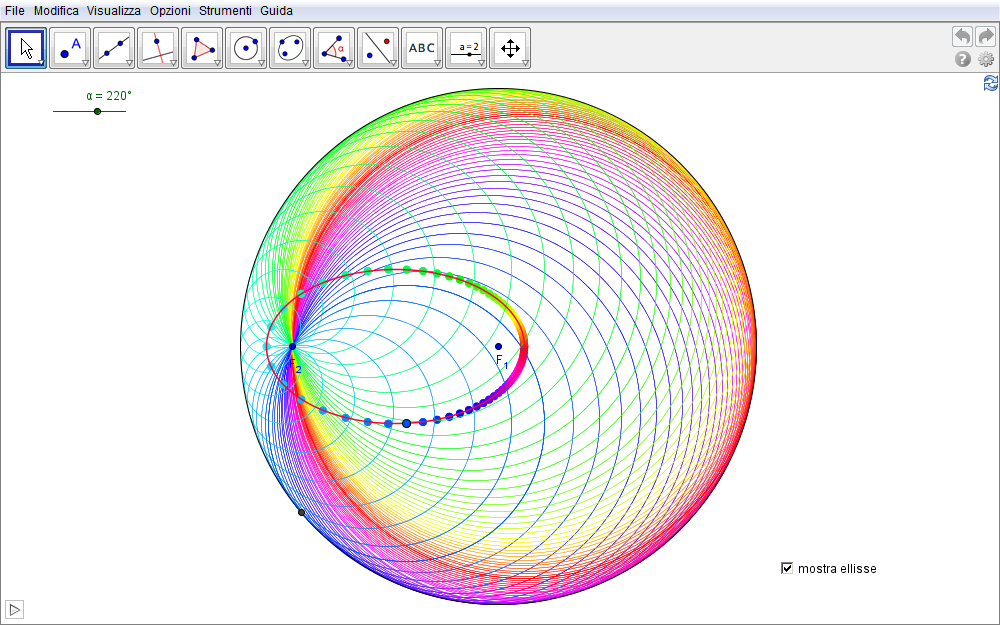
Task: Select the Angle measurement tool
Action: coord(334,47)
